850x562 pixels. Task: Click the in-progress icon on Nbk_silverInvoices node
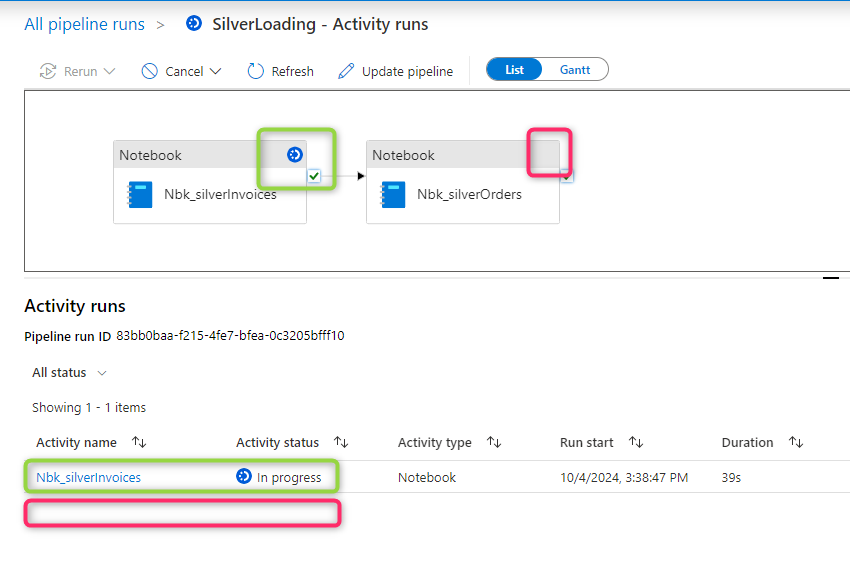294,154
